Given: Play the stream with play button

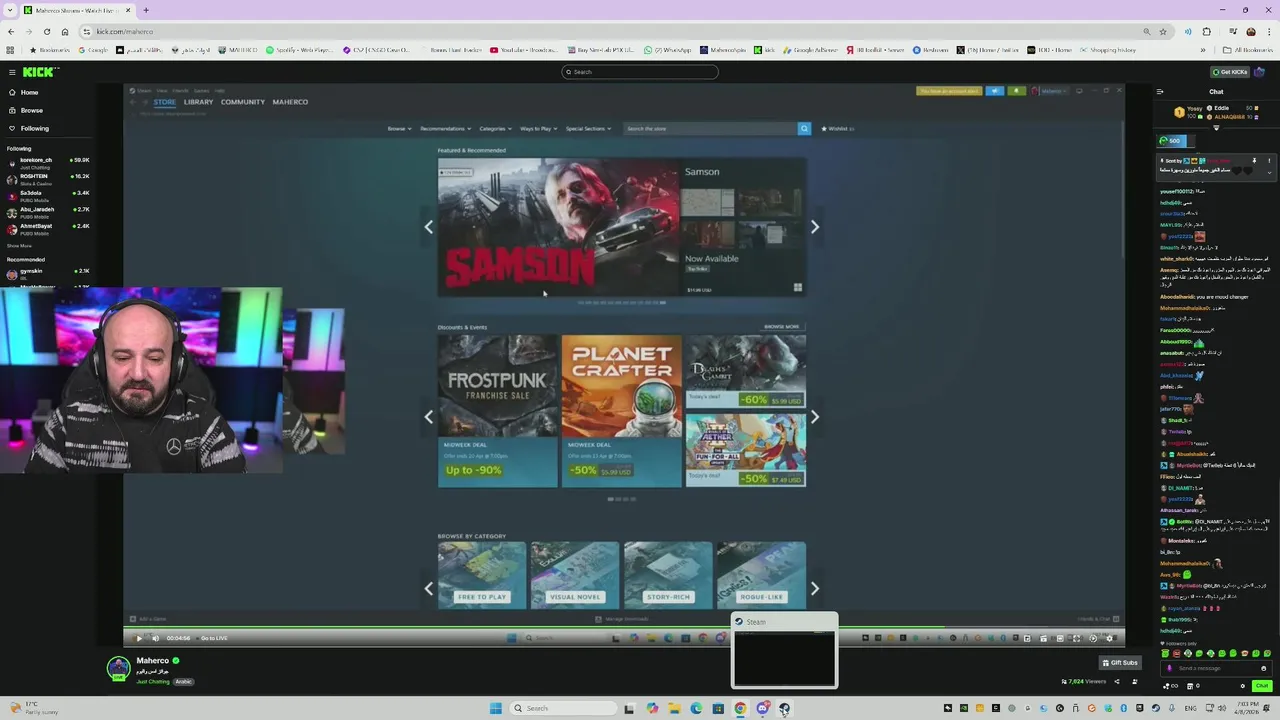Looking at the screenshot, I should point(139,638).
